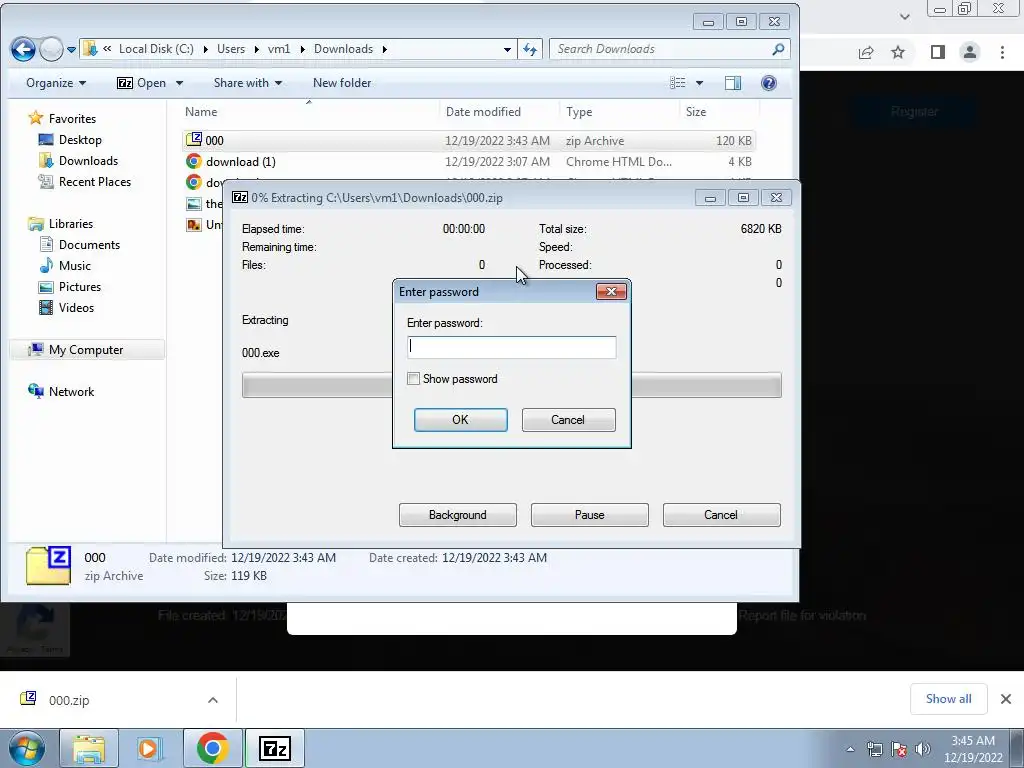This screenshot has height=768, width=1024.
Task: Select the 000 zip archive file
Action: click(x=468, y=140)
